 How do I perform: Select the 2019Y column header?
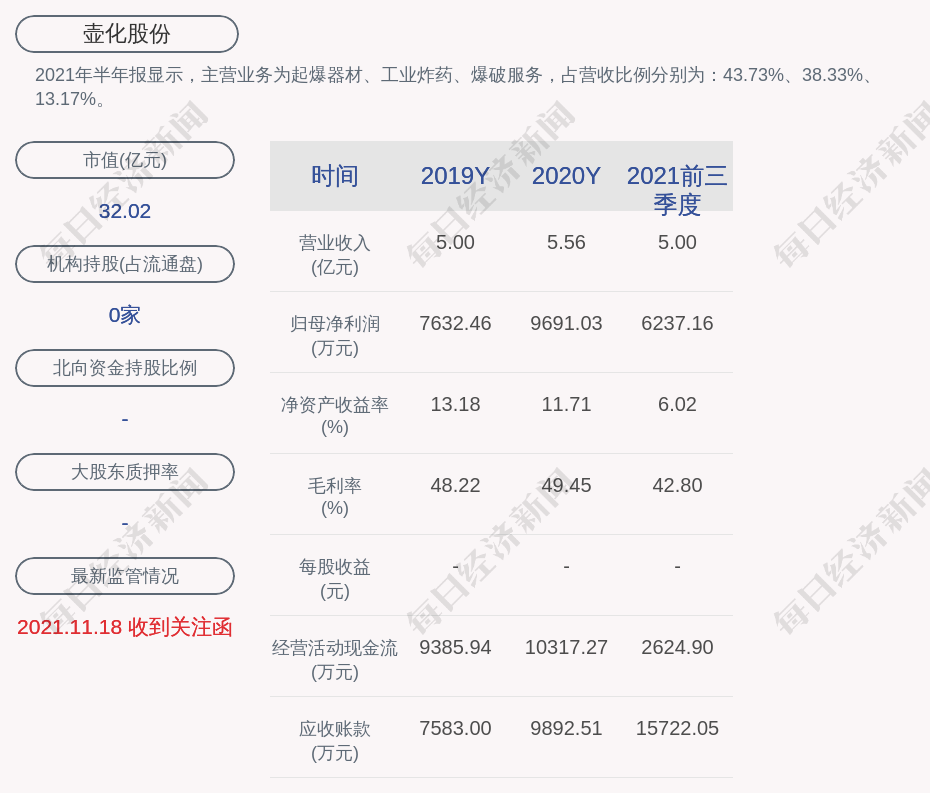point(455,176)
